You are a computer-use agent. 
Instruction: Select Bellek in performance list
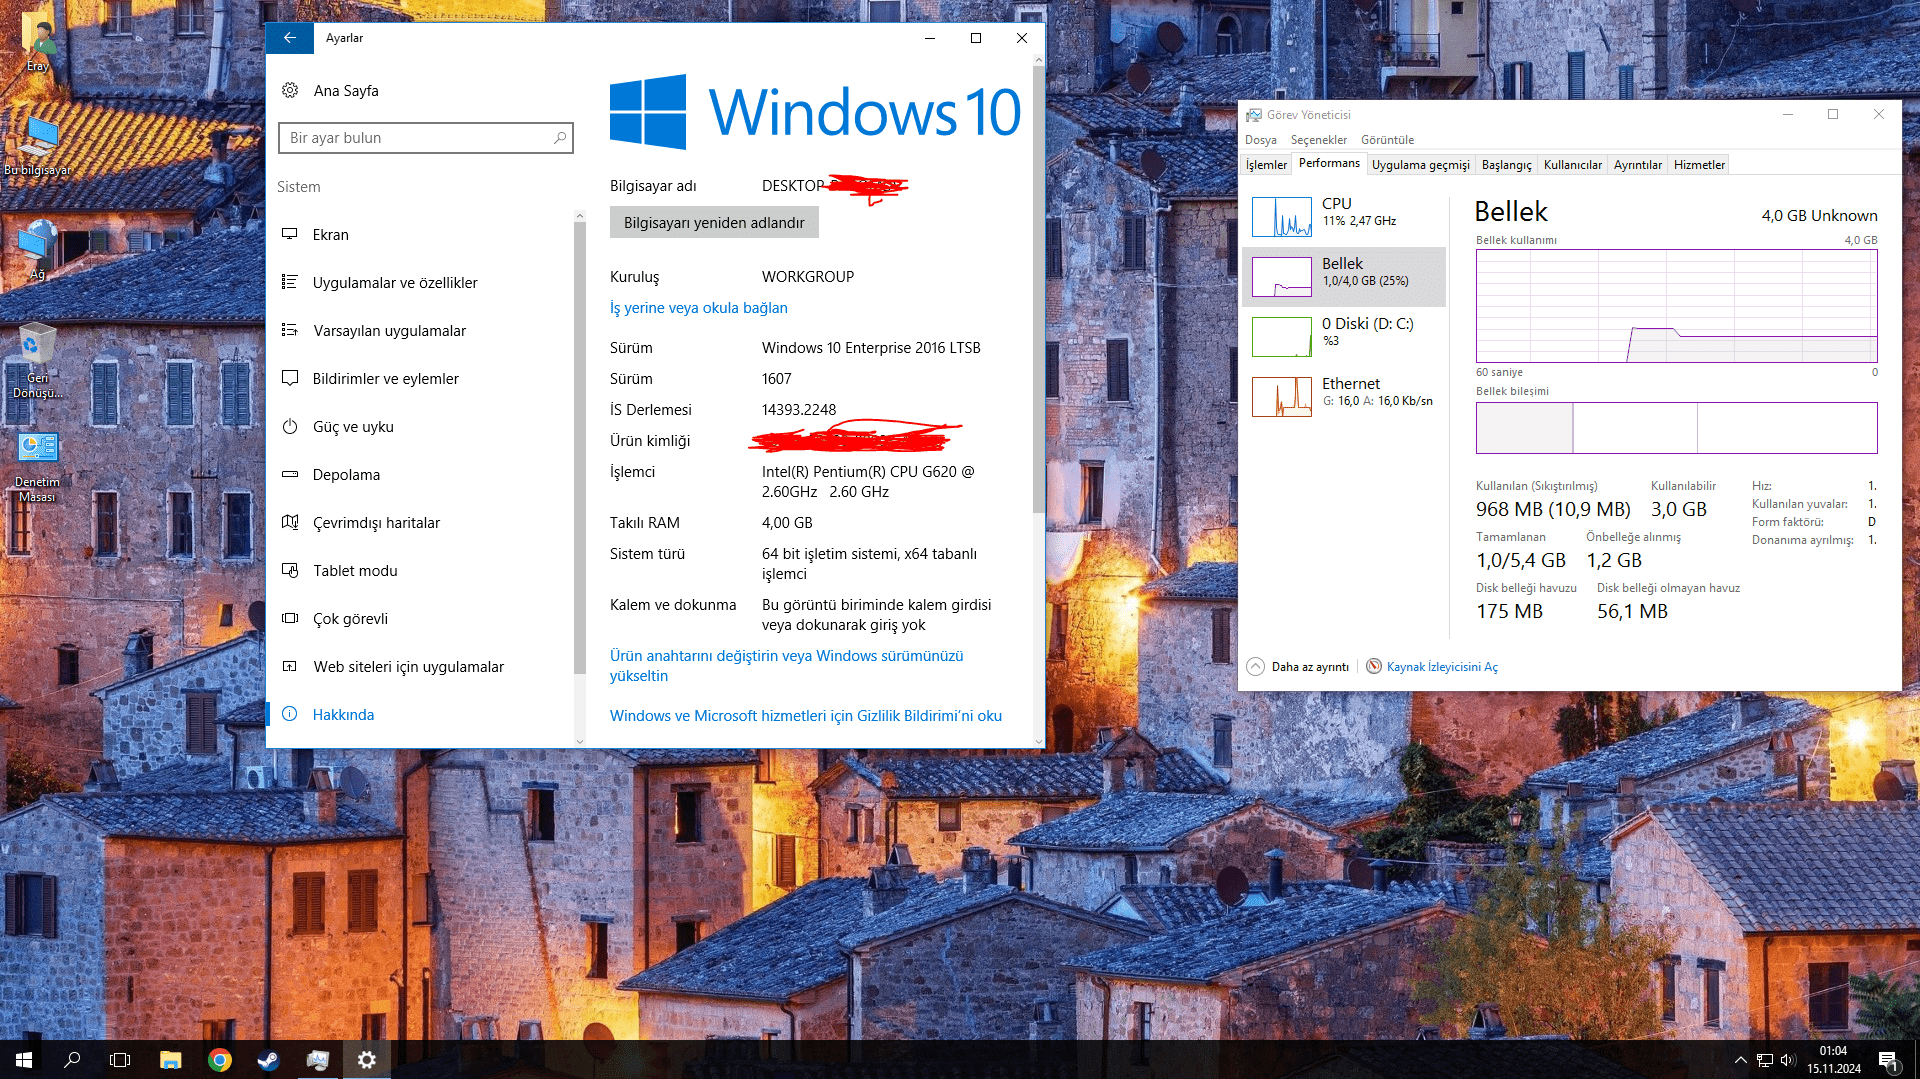click(1344, 276)
